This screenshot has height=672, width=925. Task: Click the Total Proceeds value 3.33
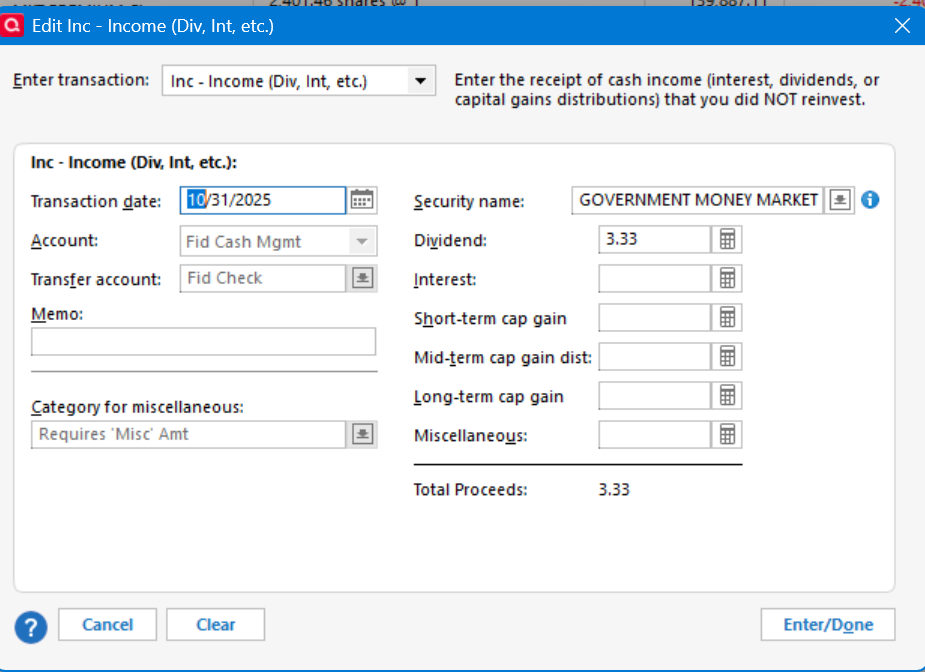(614, 490)
